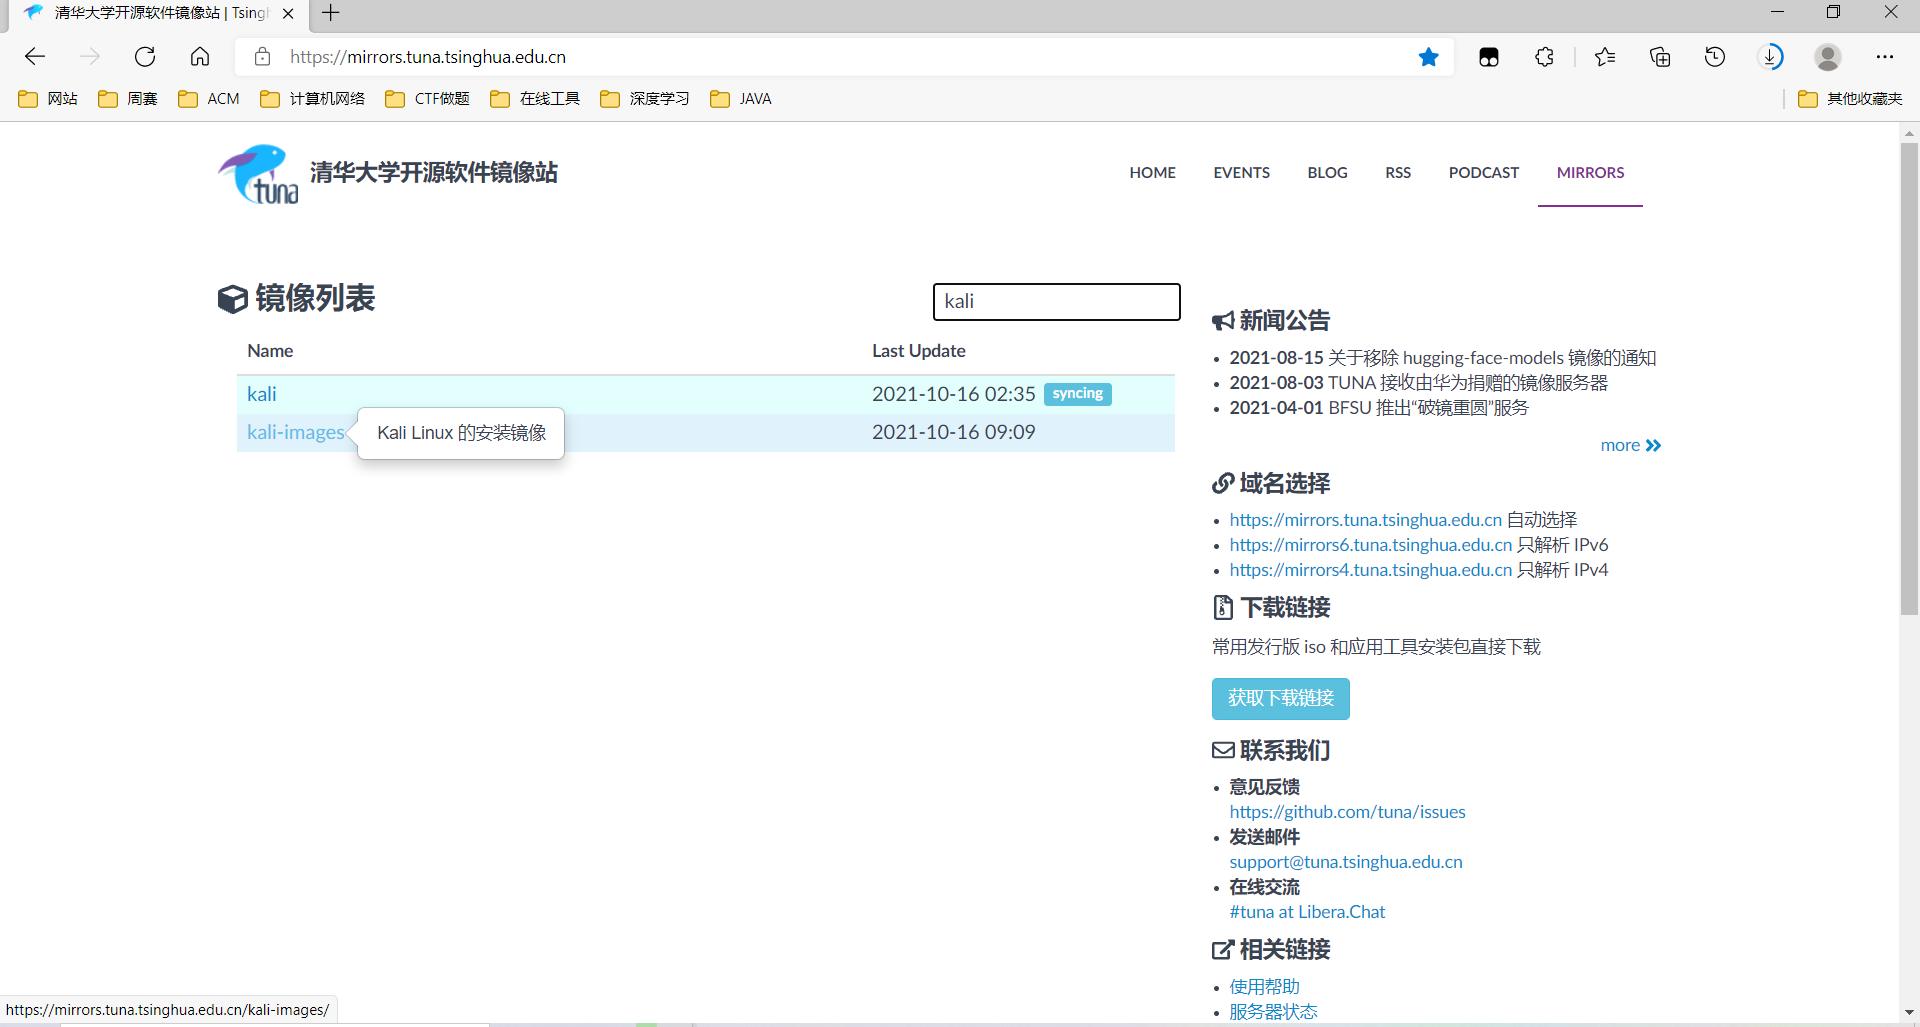Click the scrollbar down arrow
The height and width of the screenshot is (1027, 1920).
tap(1909, 1013)
